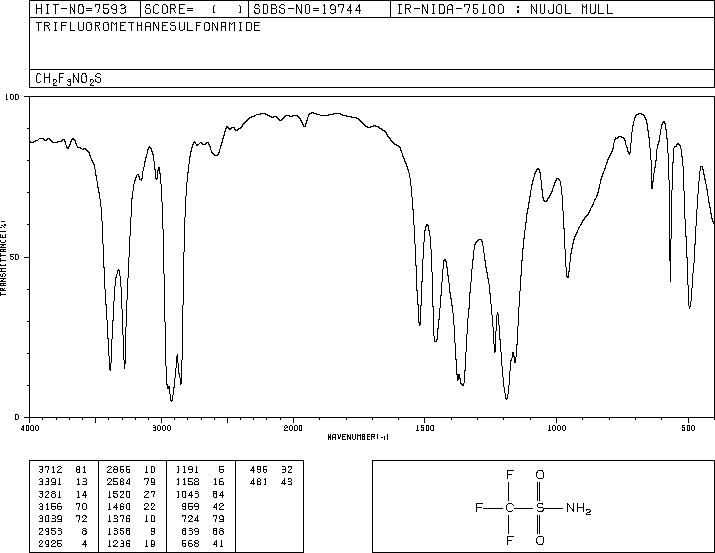This screenshot has height=553, width=715.
Task: Click the TRANSMITTANCE(%) vertical axis title
Action: pyautogui.click(x=3, y=258)
